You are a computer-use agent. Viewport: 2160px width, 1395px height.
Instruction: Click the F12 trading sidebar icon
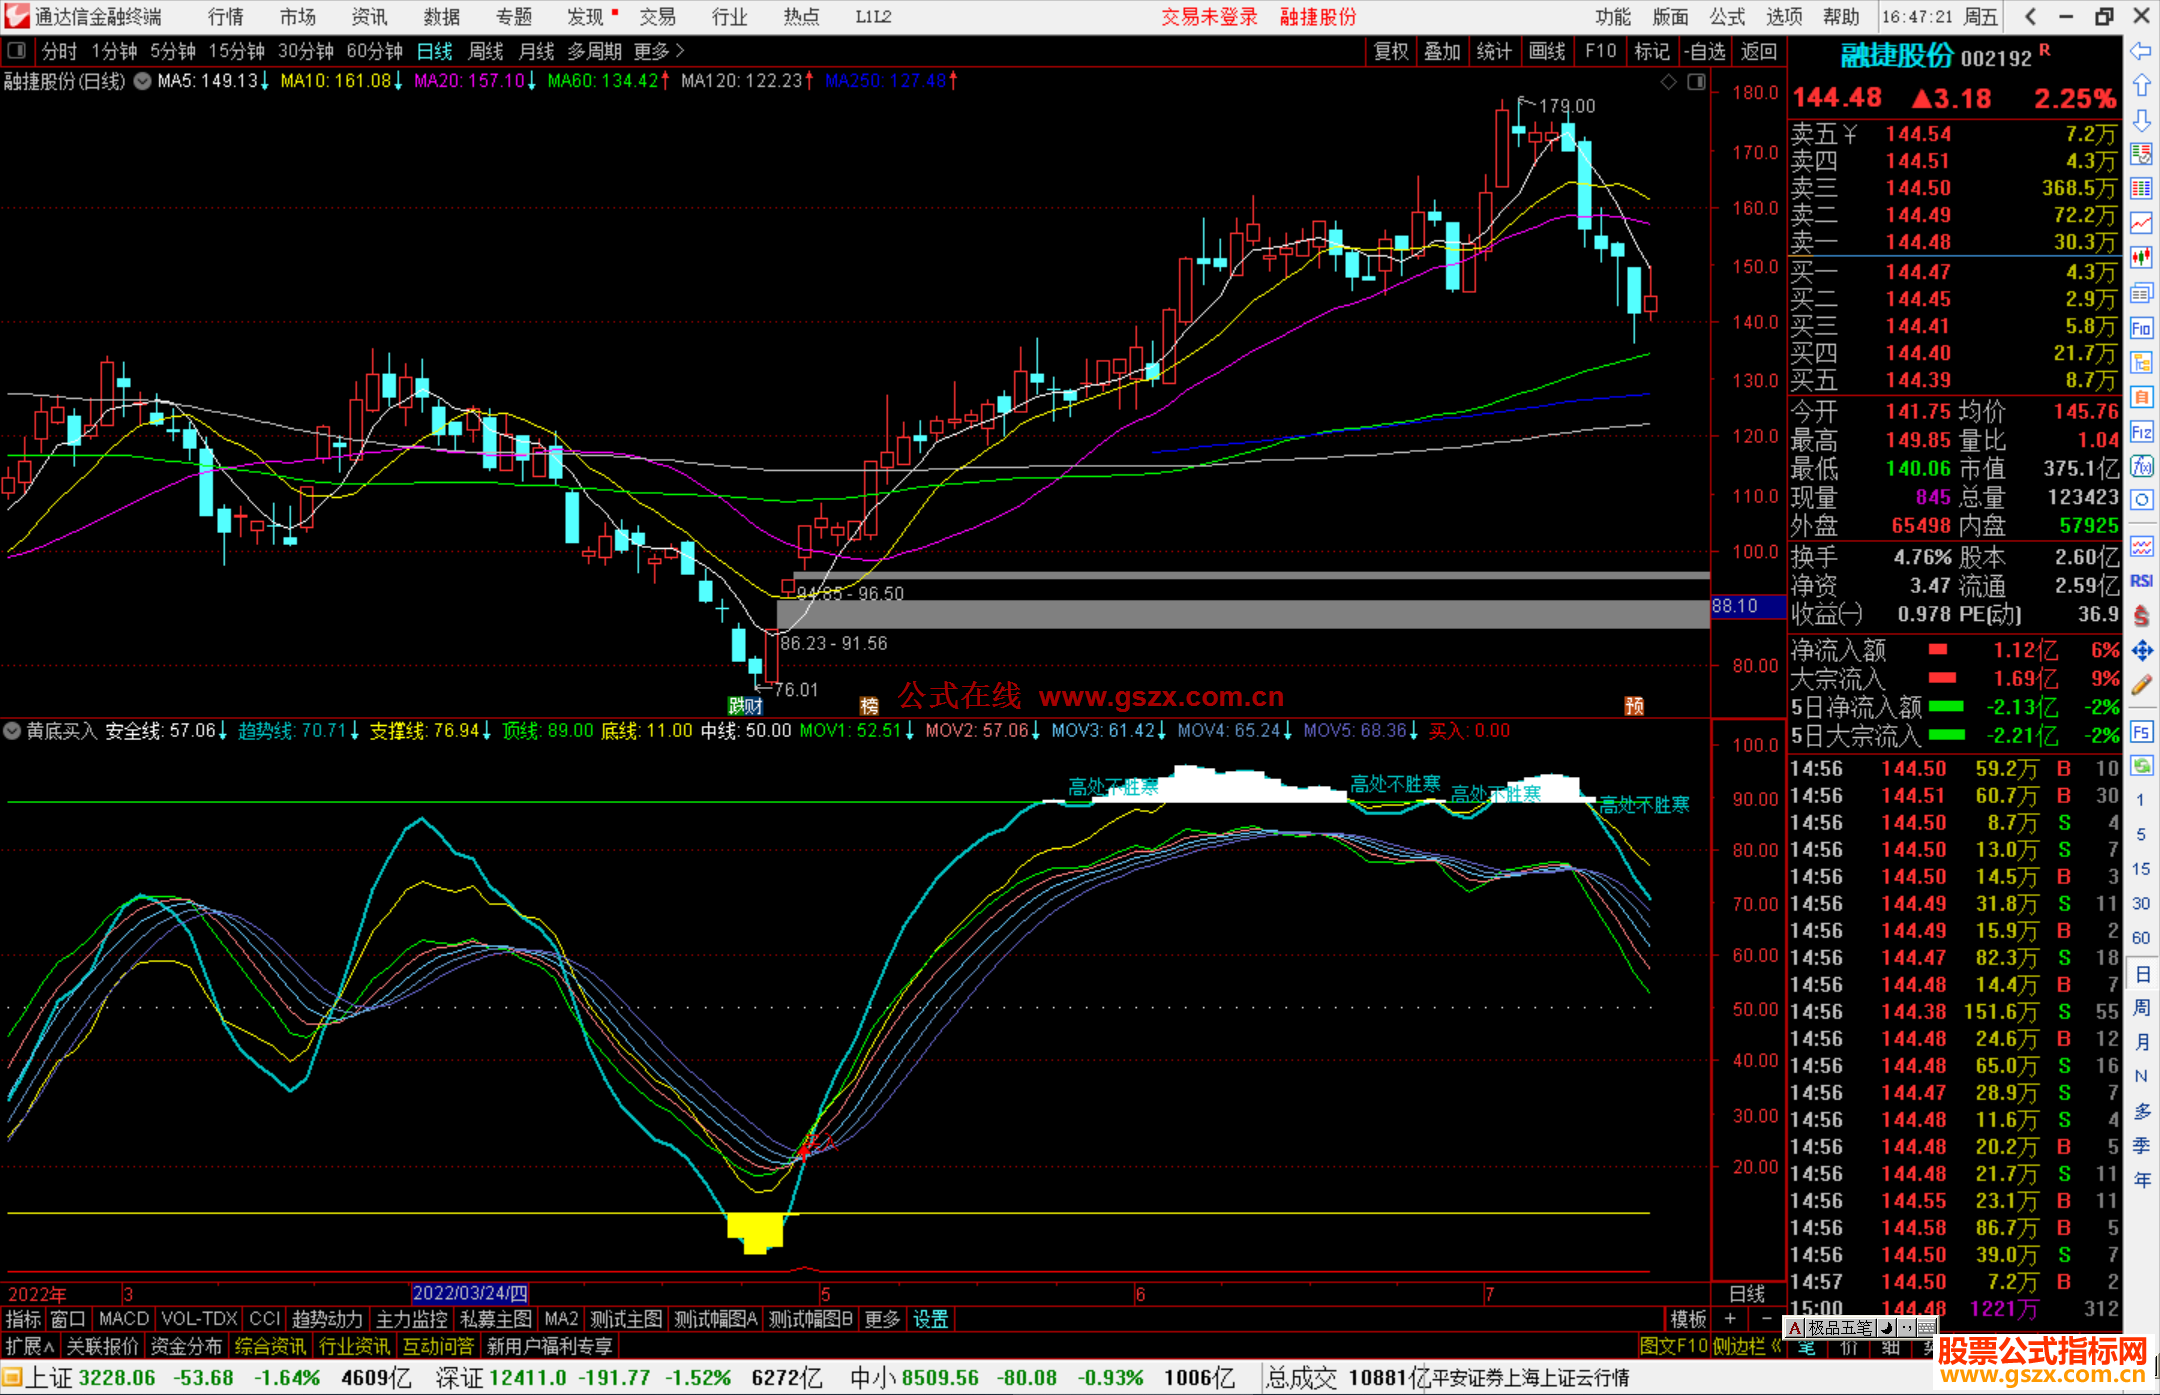point(2141,432)
